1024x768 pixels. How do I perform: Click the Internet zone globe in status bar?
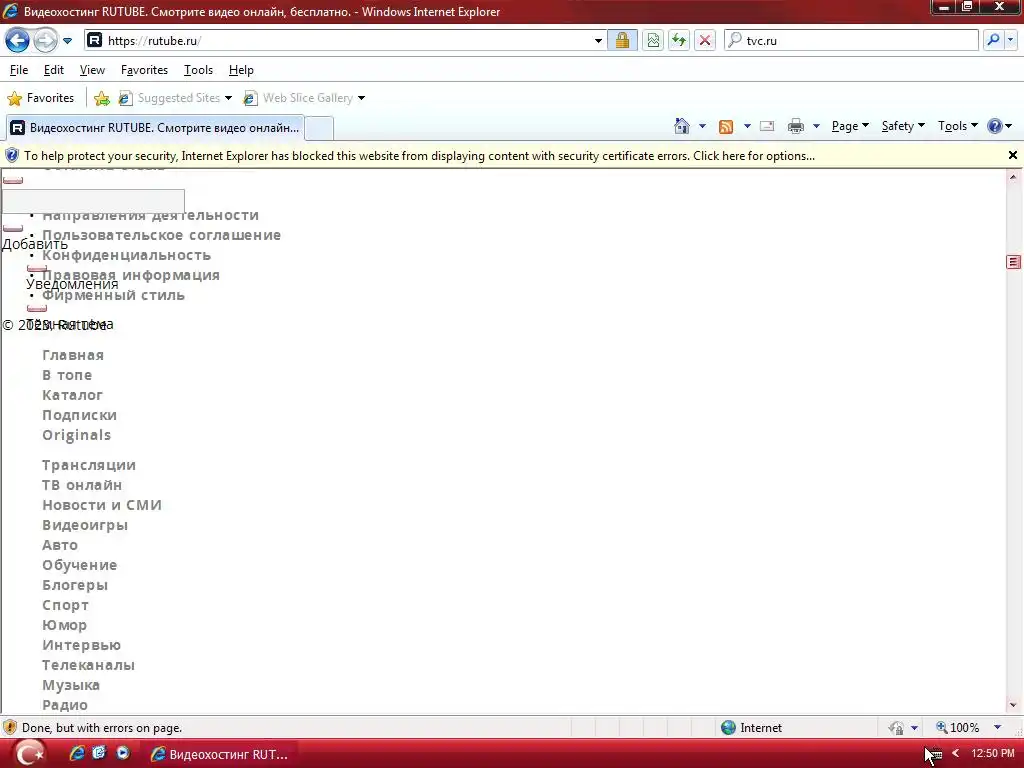tap(728, 728)
